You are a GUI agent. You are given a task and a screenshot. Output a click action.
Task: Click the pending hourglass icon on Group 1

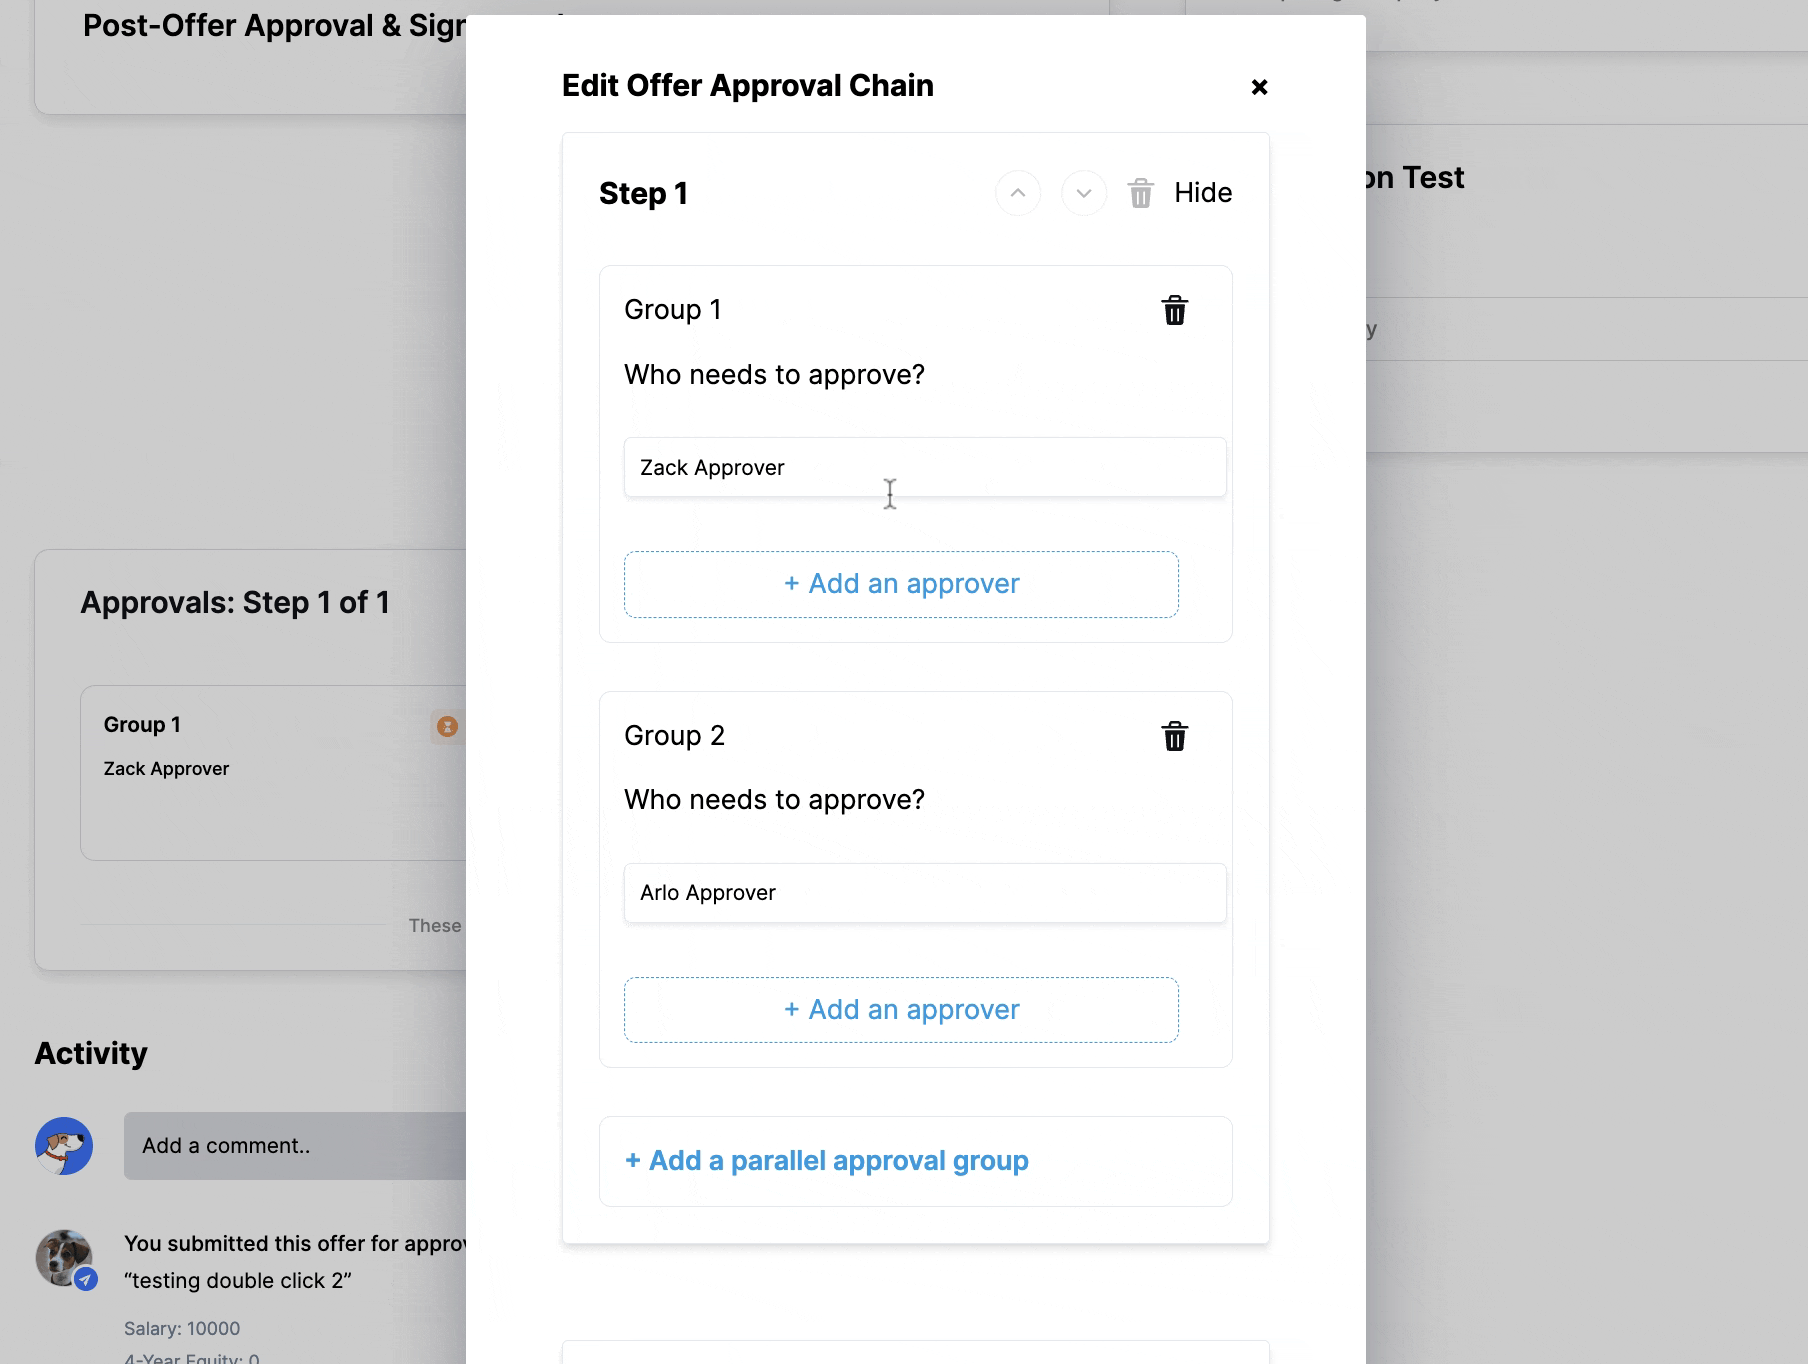447,727
